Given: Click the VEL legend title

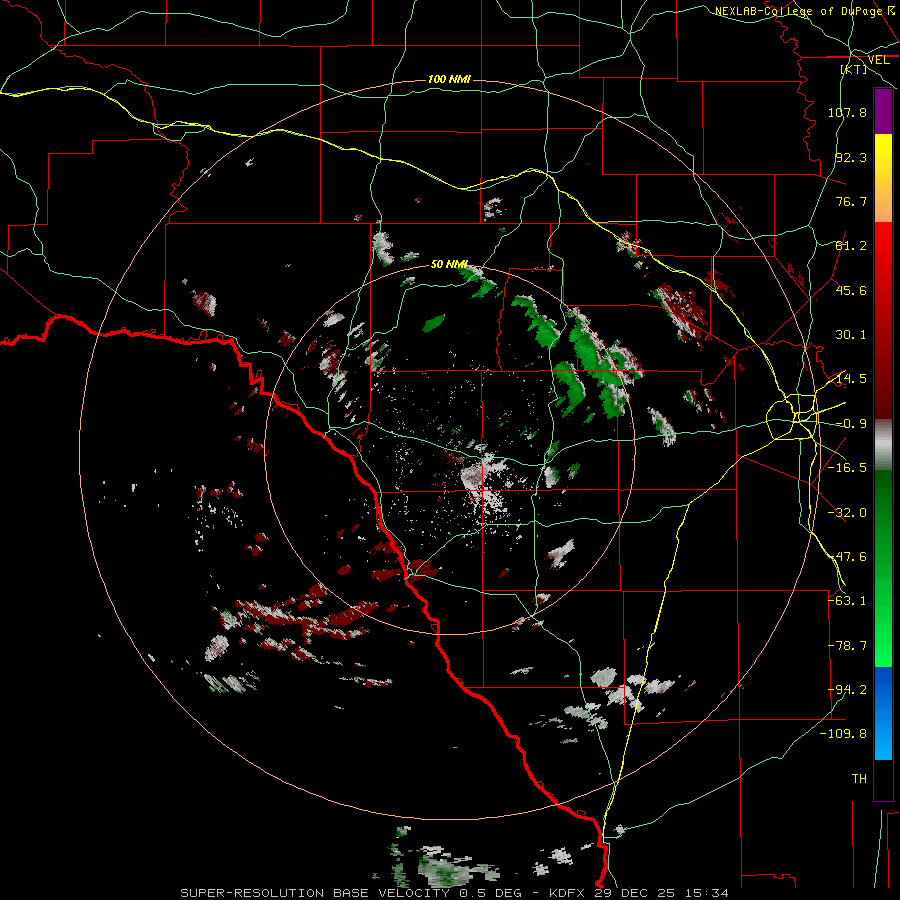Looking at the screenshot, I should [x=878, y=60].
